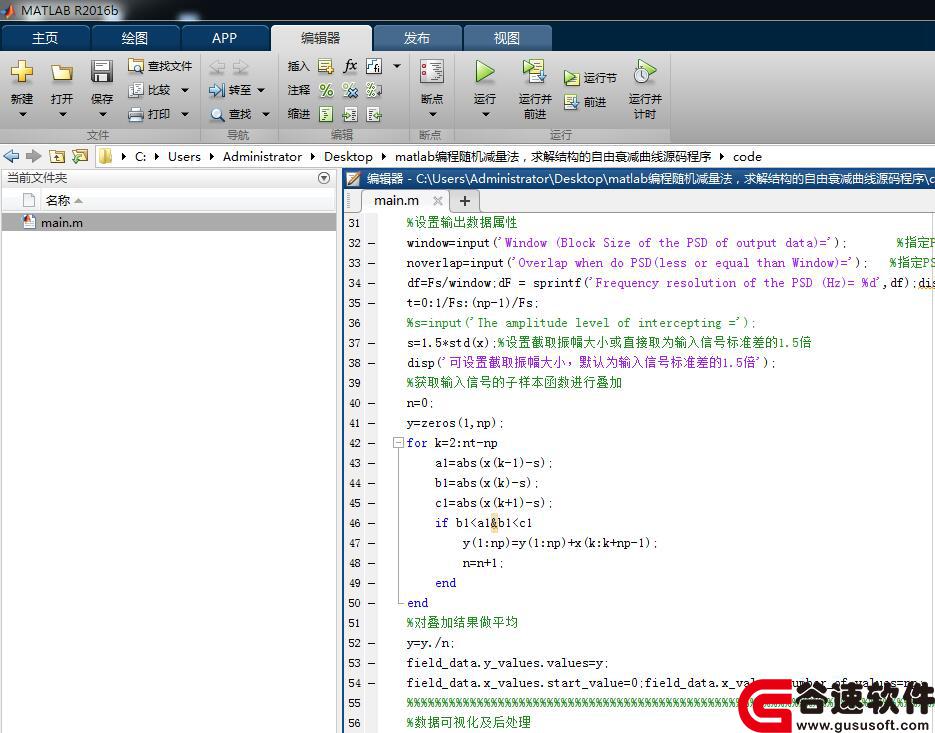Switch to the 主页 ribbon tab

[45, 38]
